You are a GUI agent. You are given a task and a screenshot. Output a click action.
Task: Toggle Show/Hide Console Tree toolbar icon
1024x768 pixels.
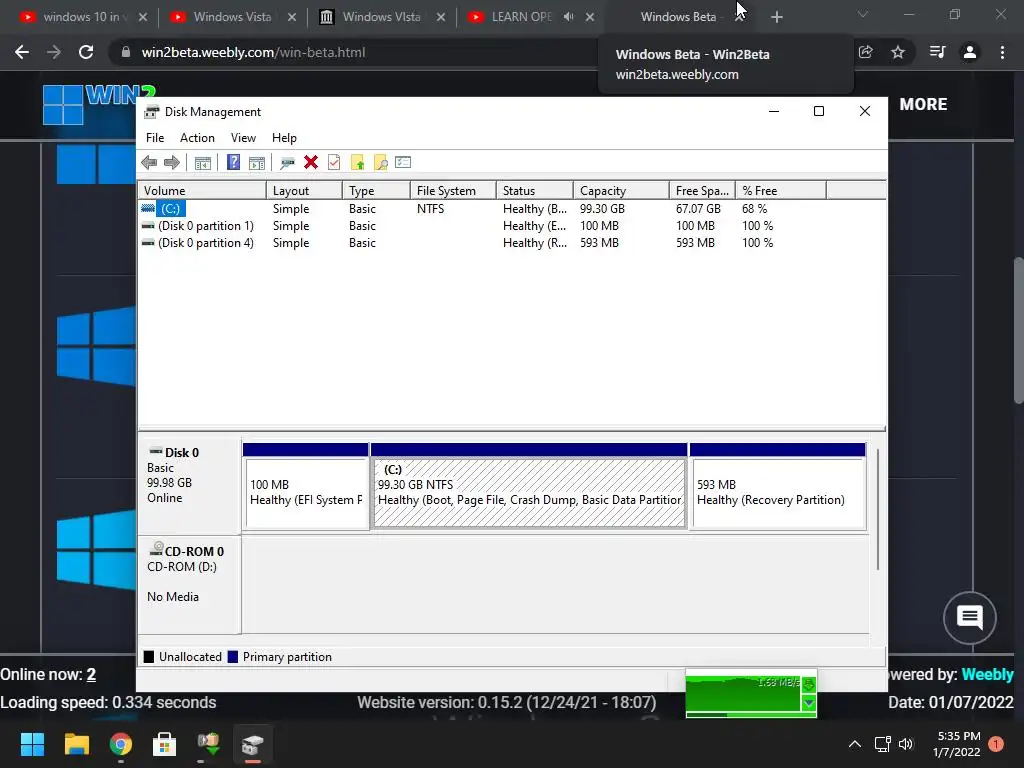pos(203,163)
